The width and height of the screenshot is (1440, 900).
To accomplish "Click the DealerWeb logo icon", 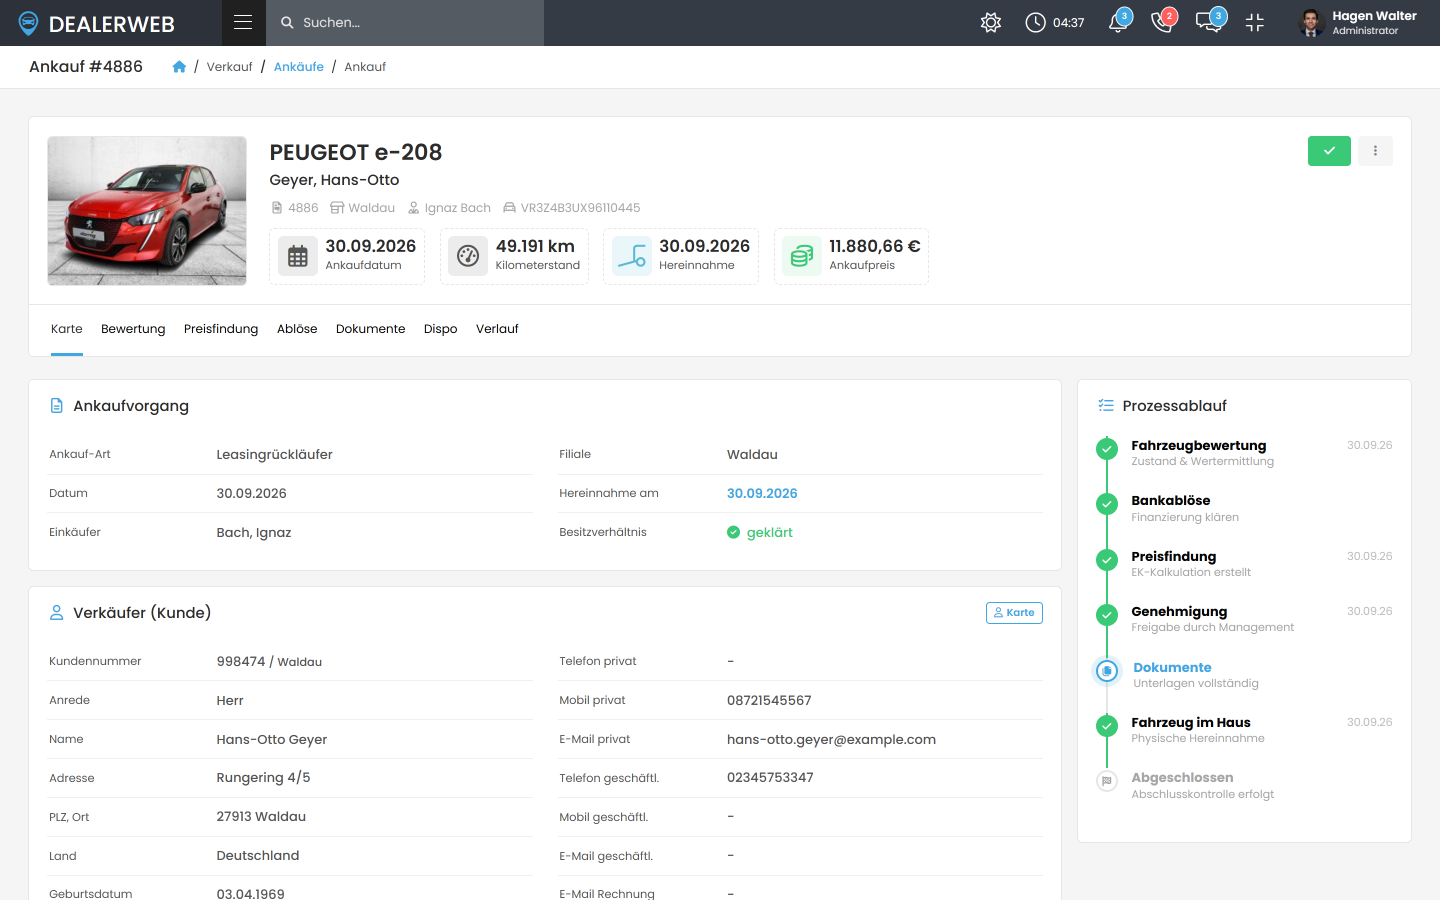I will pyautogui.click(x=28, y=23).
